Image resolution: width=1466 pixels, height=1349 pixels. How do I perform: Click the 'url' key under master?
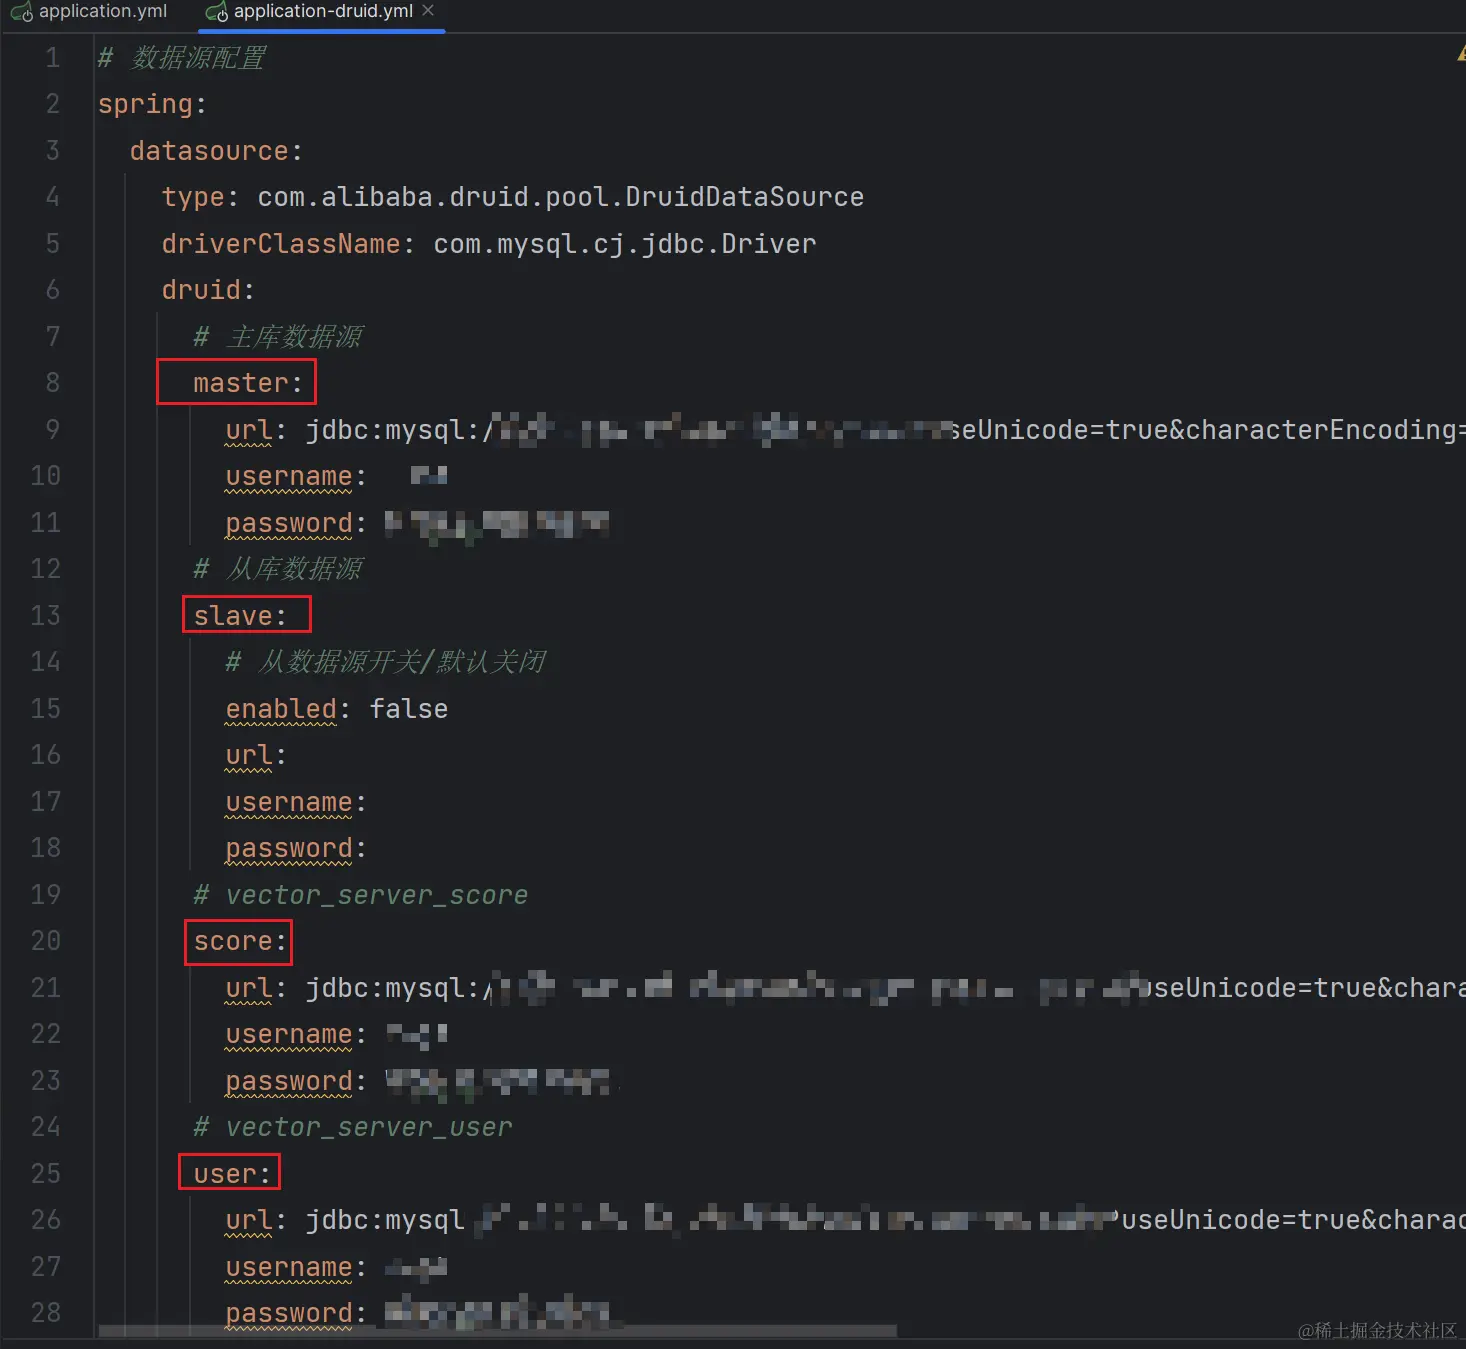pos(249,430)
